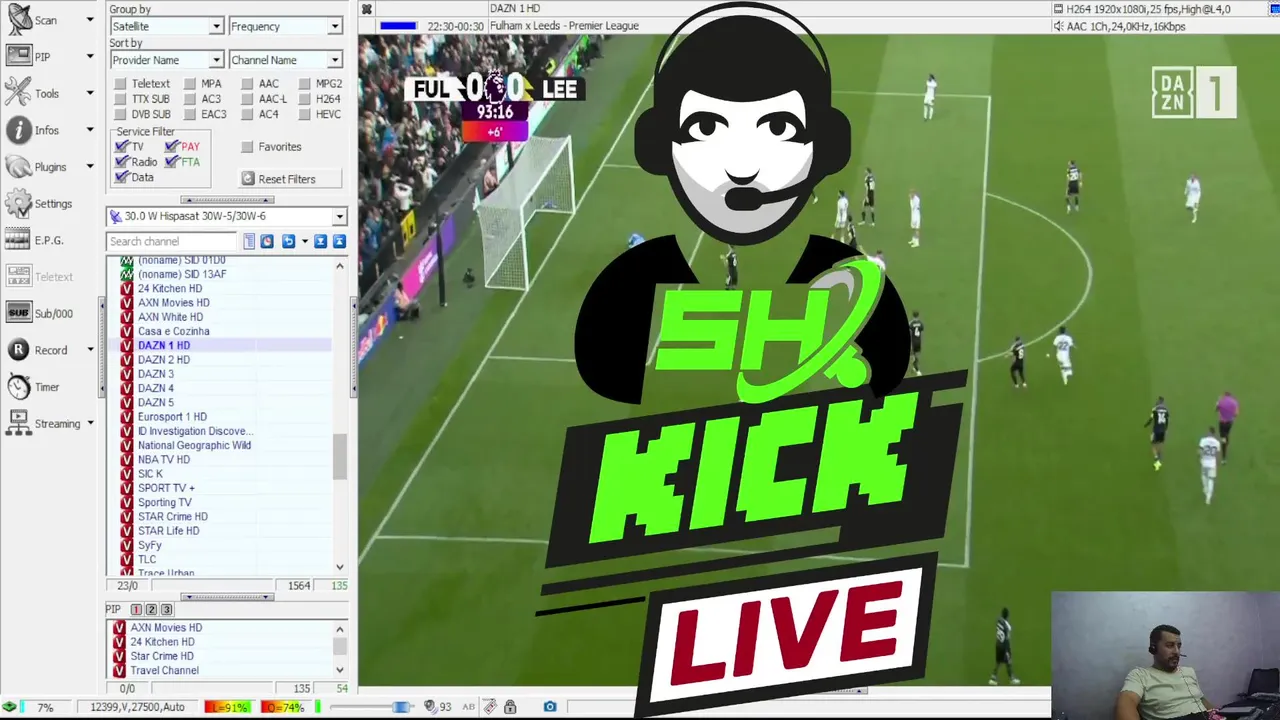The width and height of the screenshot is (1280, 720).
Task: Click the AB audio icon in status bar
Action: pos(469,707)
